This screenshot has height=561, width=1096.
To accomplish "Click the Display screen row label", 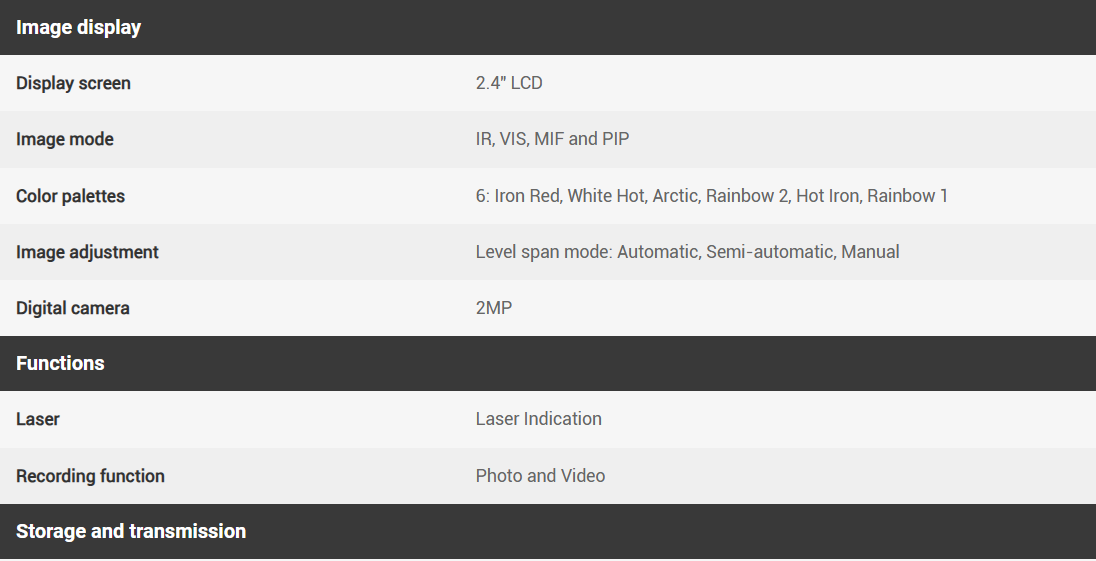I will tap(73, 83).
